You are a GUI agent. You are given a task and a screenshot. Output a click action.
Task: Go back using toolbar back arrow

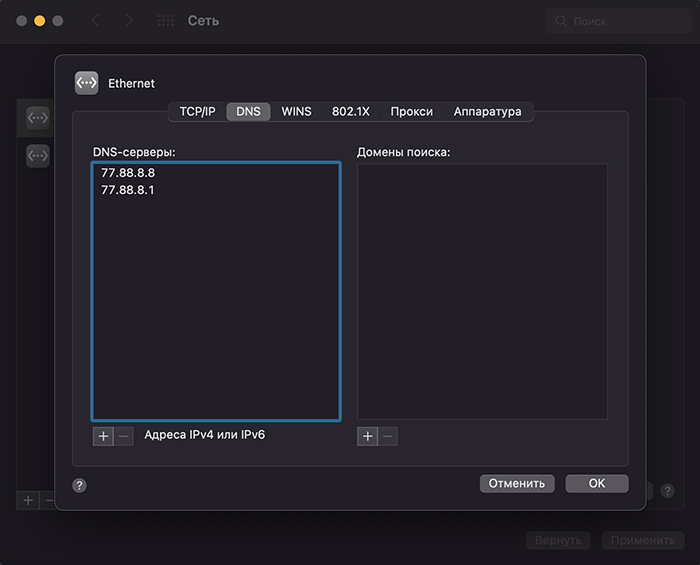96,21
